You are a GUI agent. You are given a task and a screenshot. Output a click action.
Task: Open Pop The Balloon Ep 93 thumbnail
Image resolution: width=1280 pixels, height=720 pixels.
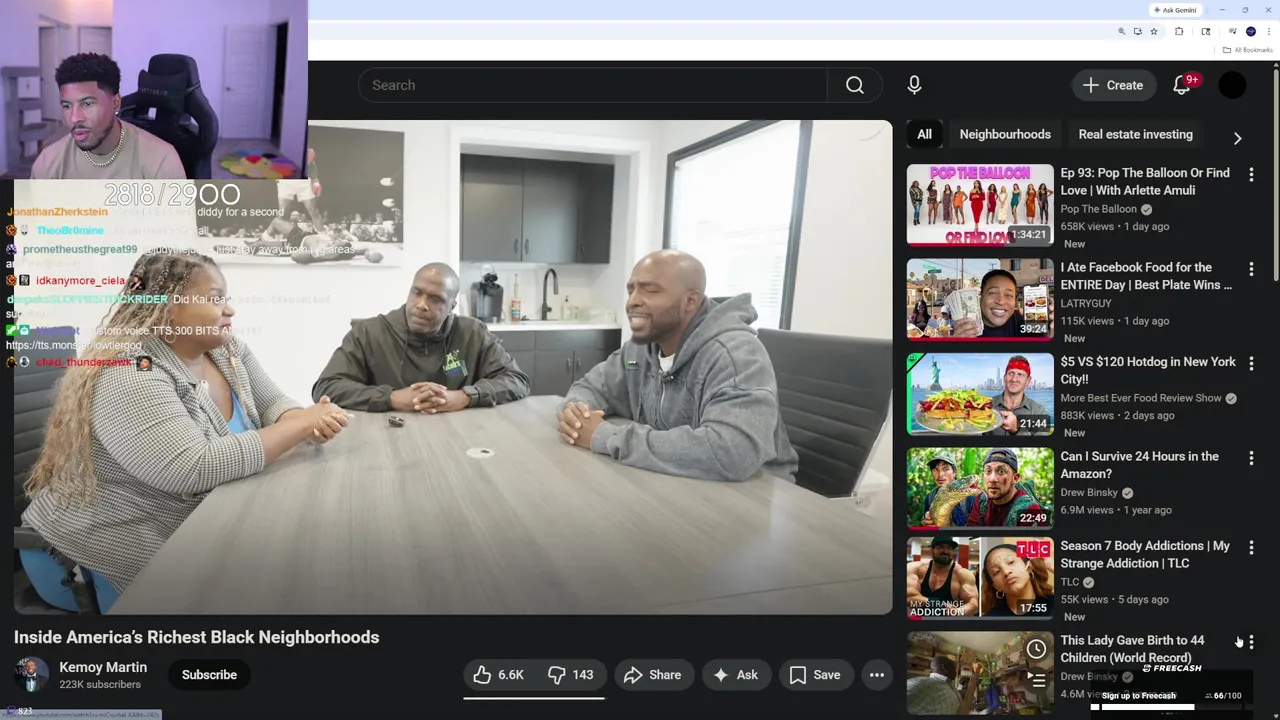(980, 204)
